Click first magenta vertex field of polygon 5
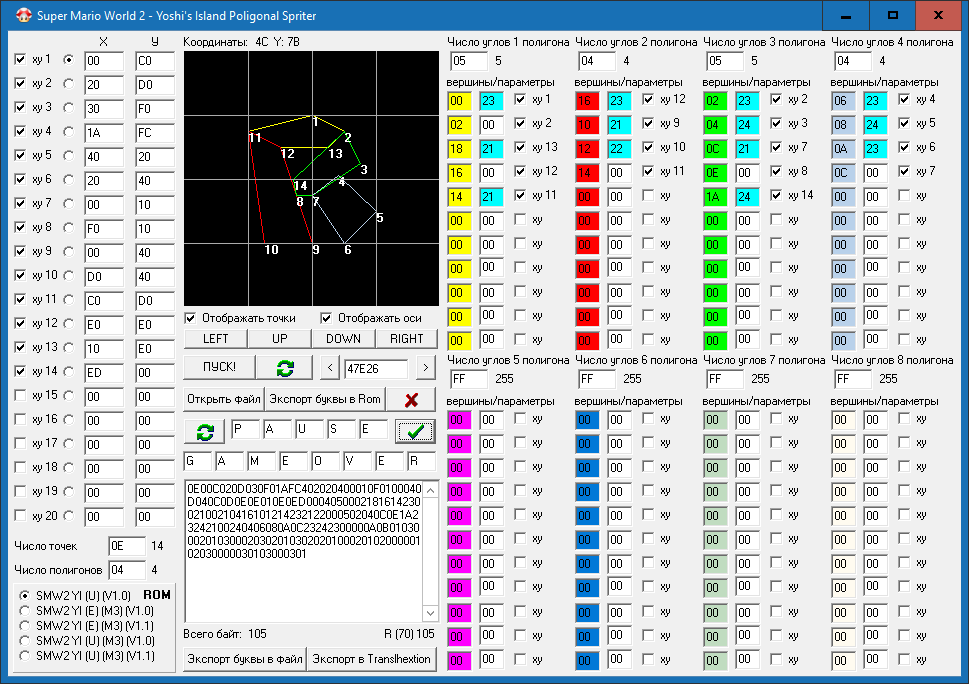This screenshot has height=684, width=969. pyautogui.click(x=459, y=420)
